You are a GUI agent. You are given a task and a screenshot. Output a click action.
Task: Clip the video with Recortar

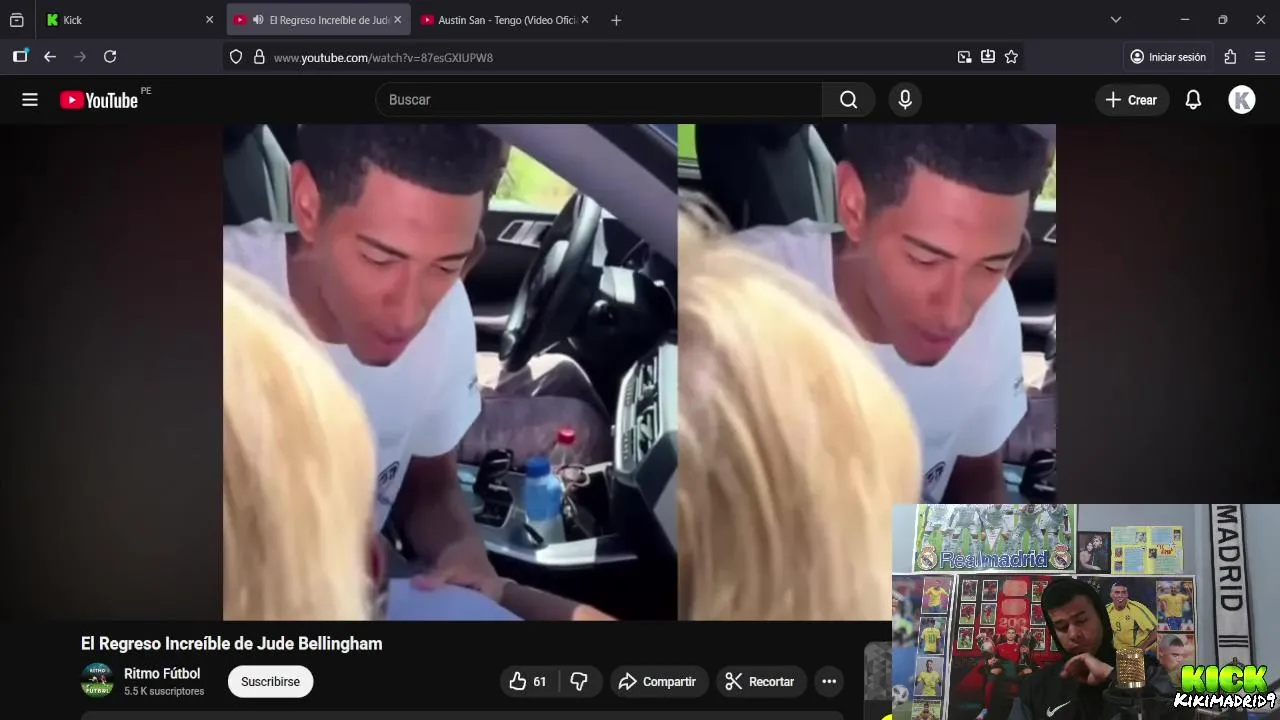point(761,682)
